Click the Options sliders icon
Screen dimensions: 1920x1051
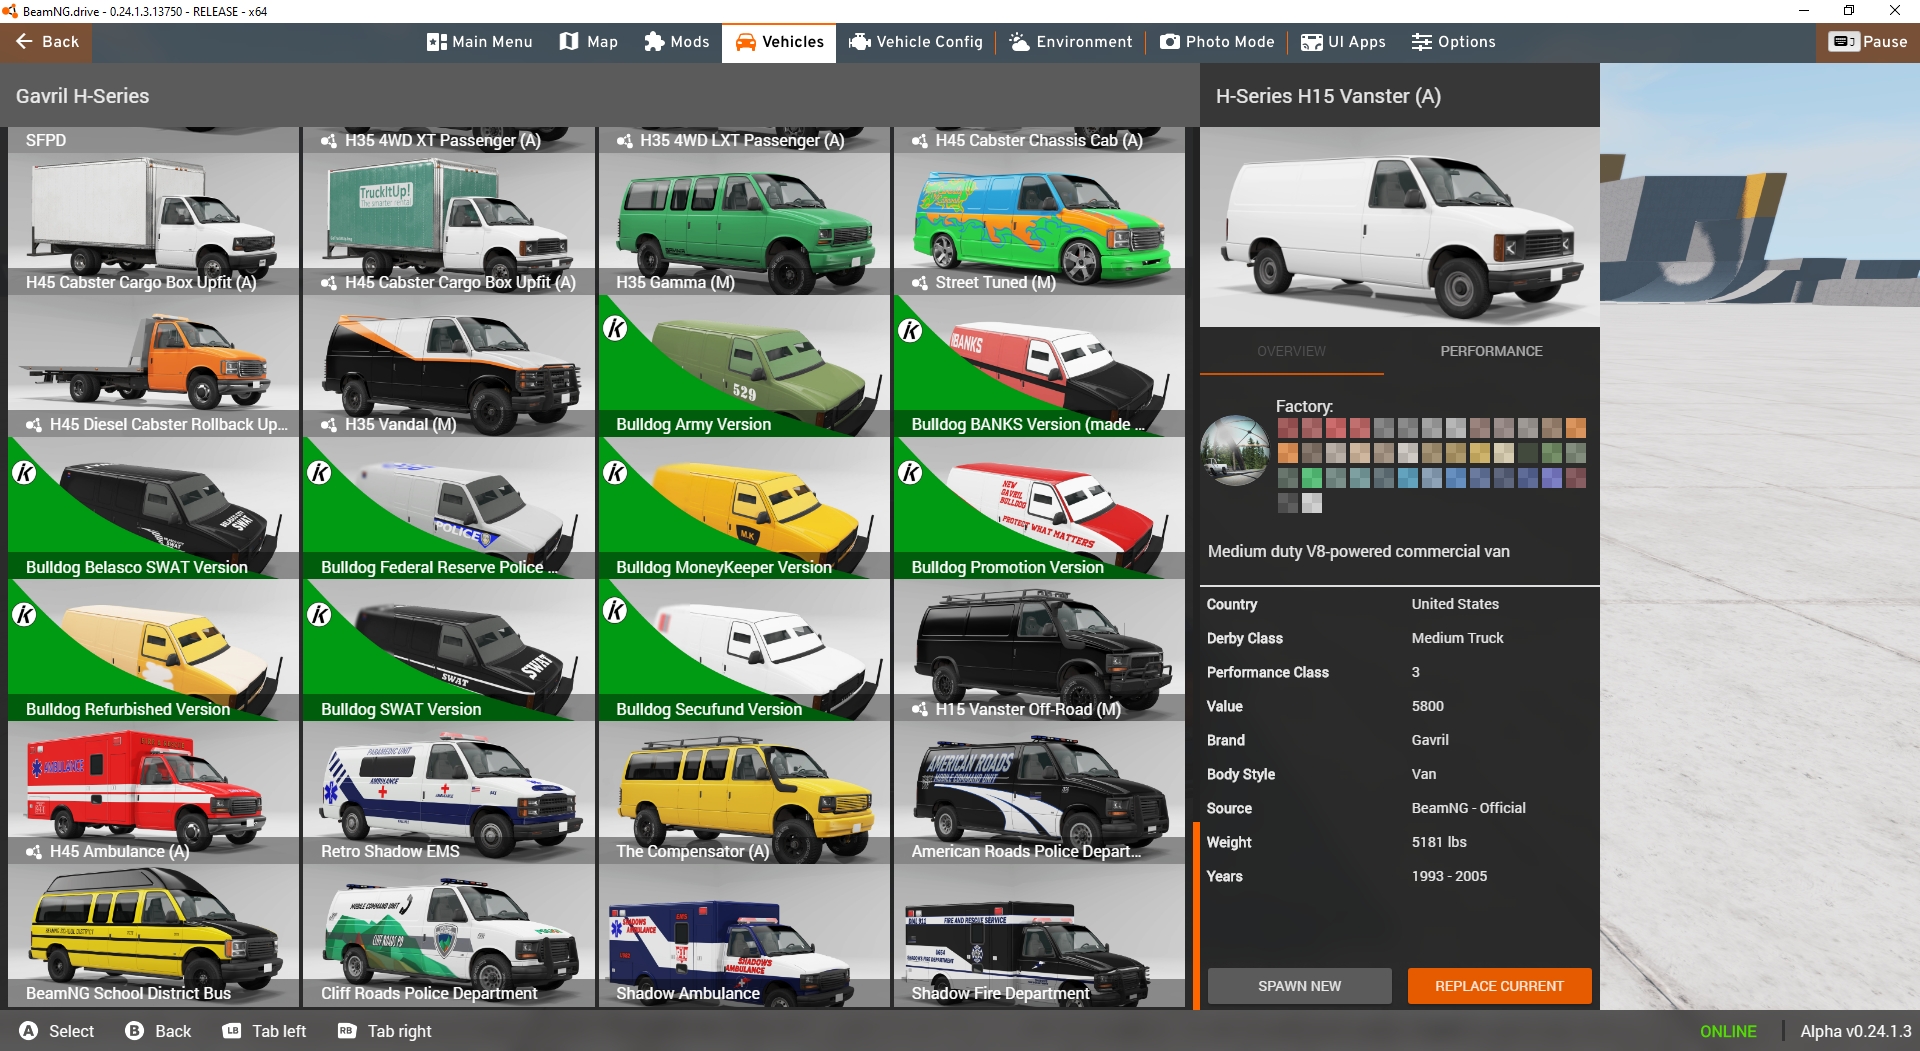click(1421, 42)
